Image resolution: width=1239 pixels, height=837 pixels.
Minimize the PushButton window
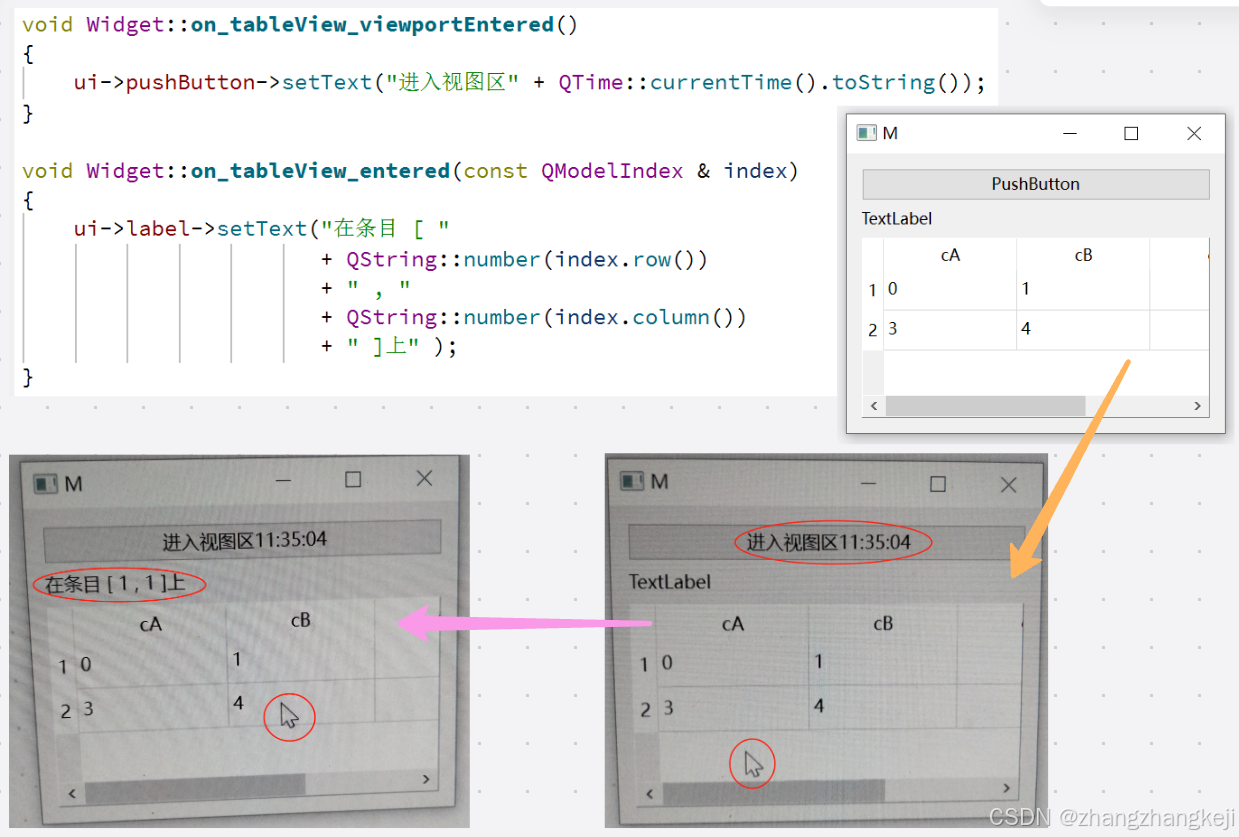coord(1070,133)
